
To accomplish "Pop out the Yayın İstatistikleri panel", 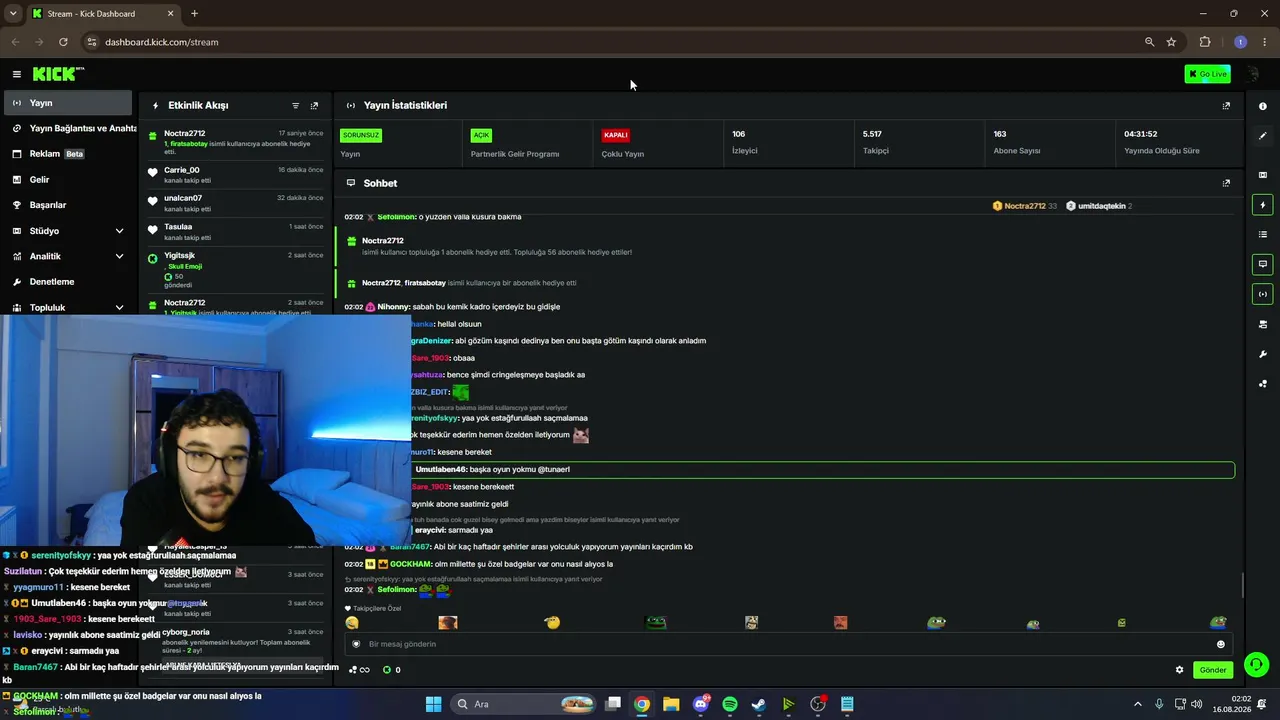I will [1226, 105].
